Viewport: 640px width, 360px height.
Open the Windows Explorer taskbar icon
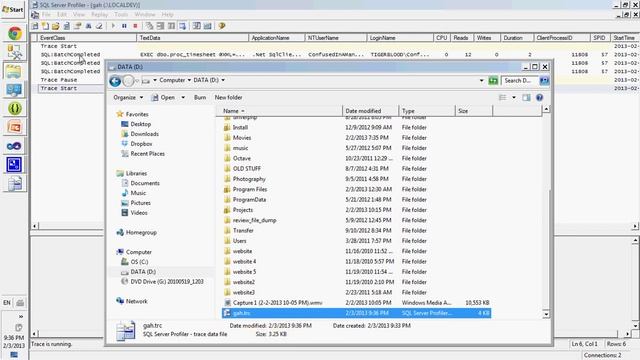[x=13, y=71]
